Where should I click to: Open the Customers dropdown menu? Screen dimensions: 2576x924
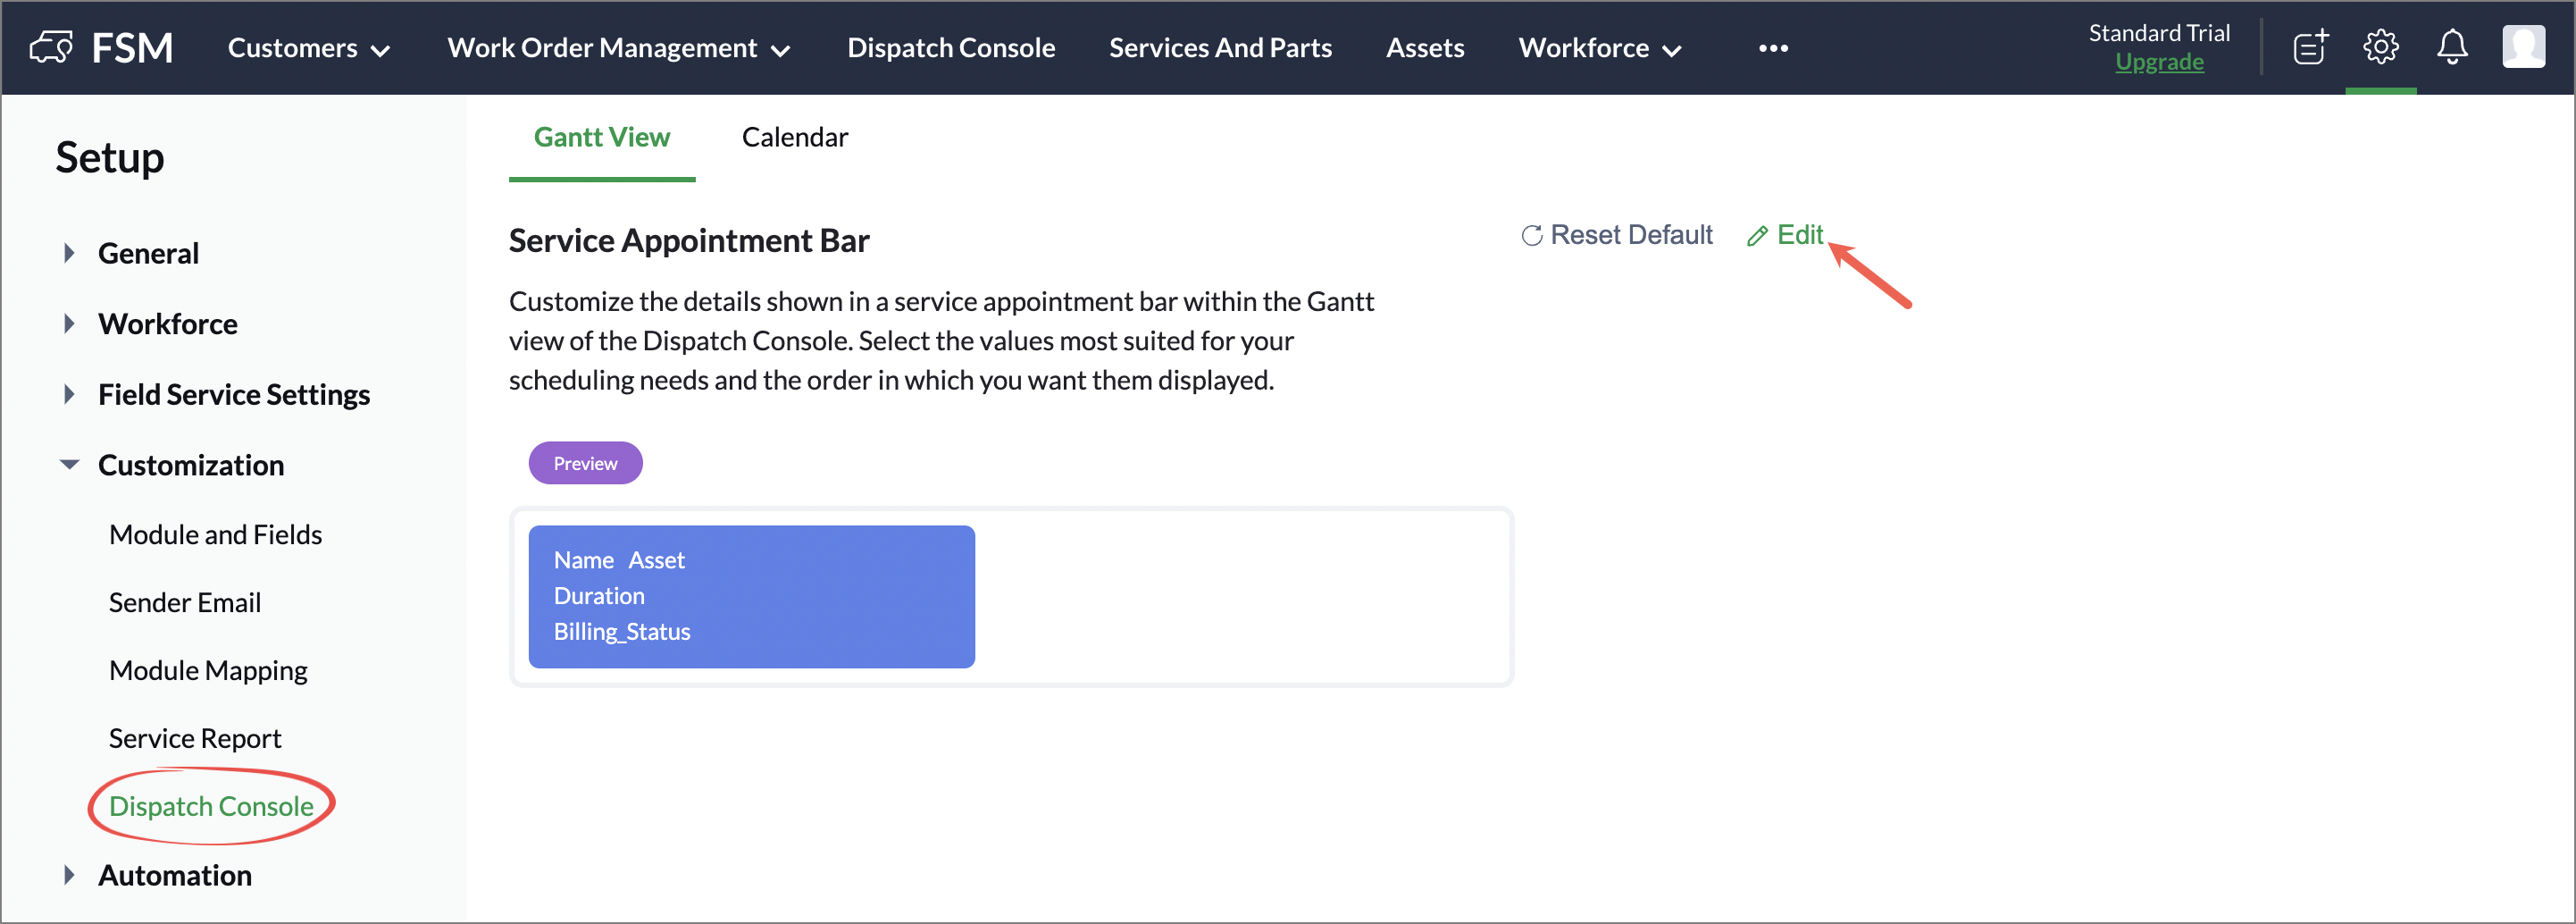coord(308,48)
